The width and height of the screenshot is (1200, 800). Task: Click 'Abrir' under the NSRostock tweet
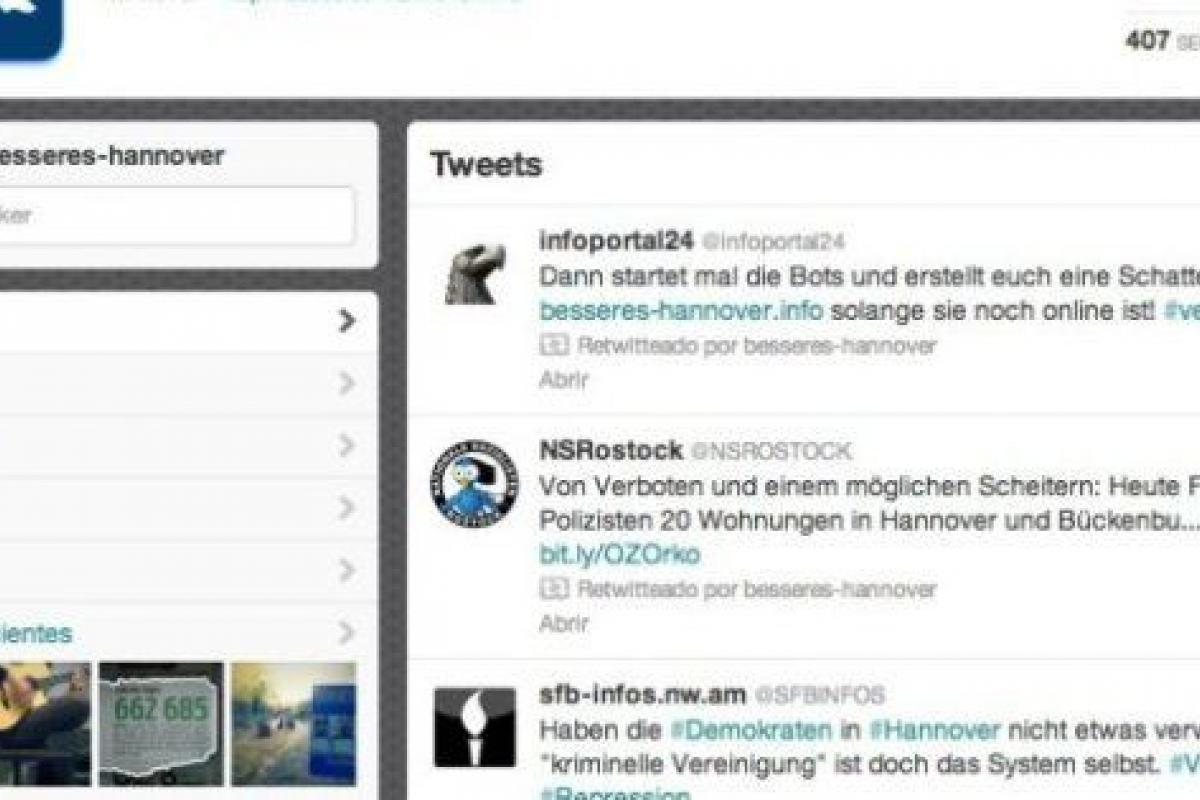tap(564, 623)
